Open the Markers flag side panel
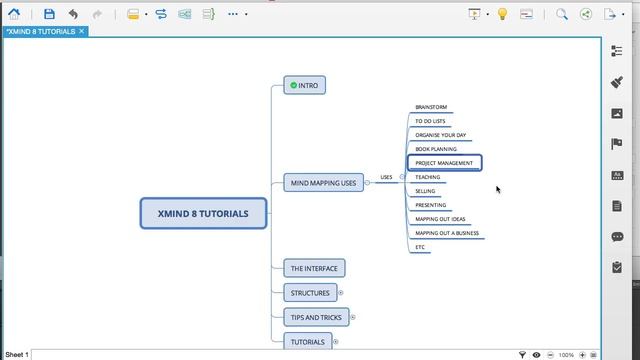The height and width of the screenshot is (360, 640). click(x=617, y=144)
